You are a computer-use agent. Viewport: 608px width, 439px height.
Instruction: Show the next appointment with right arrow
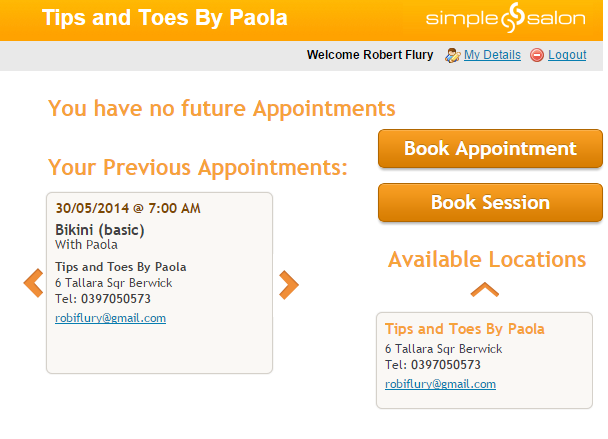coord(288,284)
